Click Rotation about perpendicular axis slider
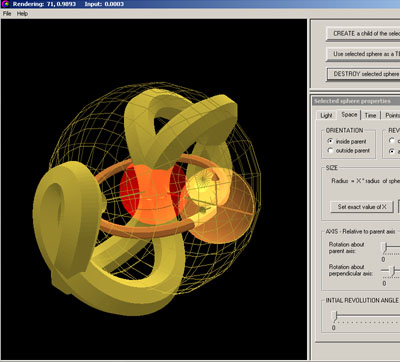The image size is (400, 362). [391, 272]
